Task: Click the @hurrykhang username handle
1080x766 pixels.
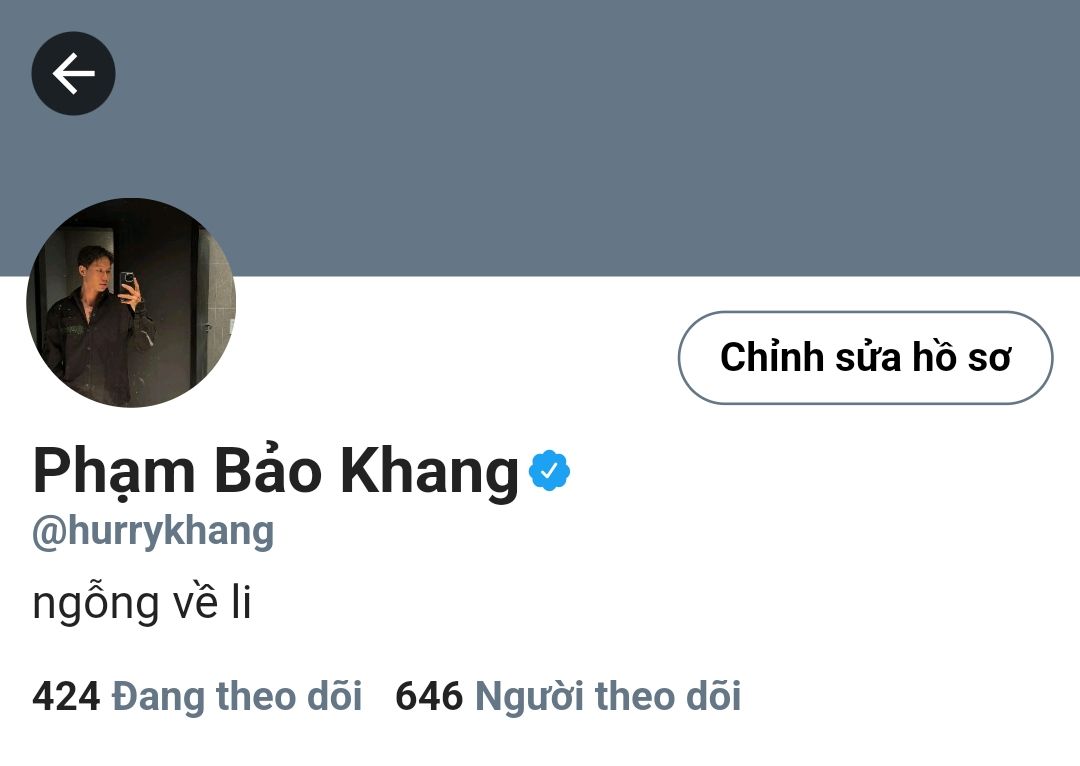Action: [x=153, y=532]
